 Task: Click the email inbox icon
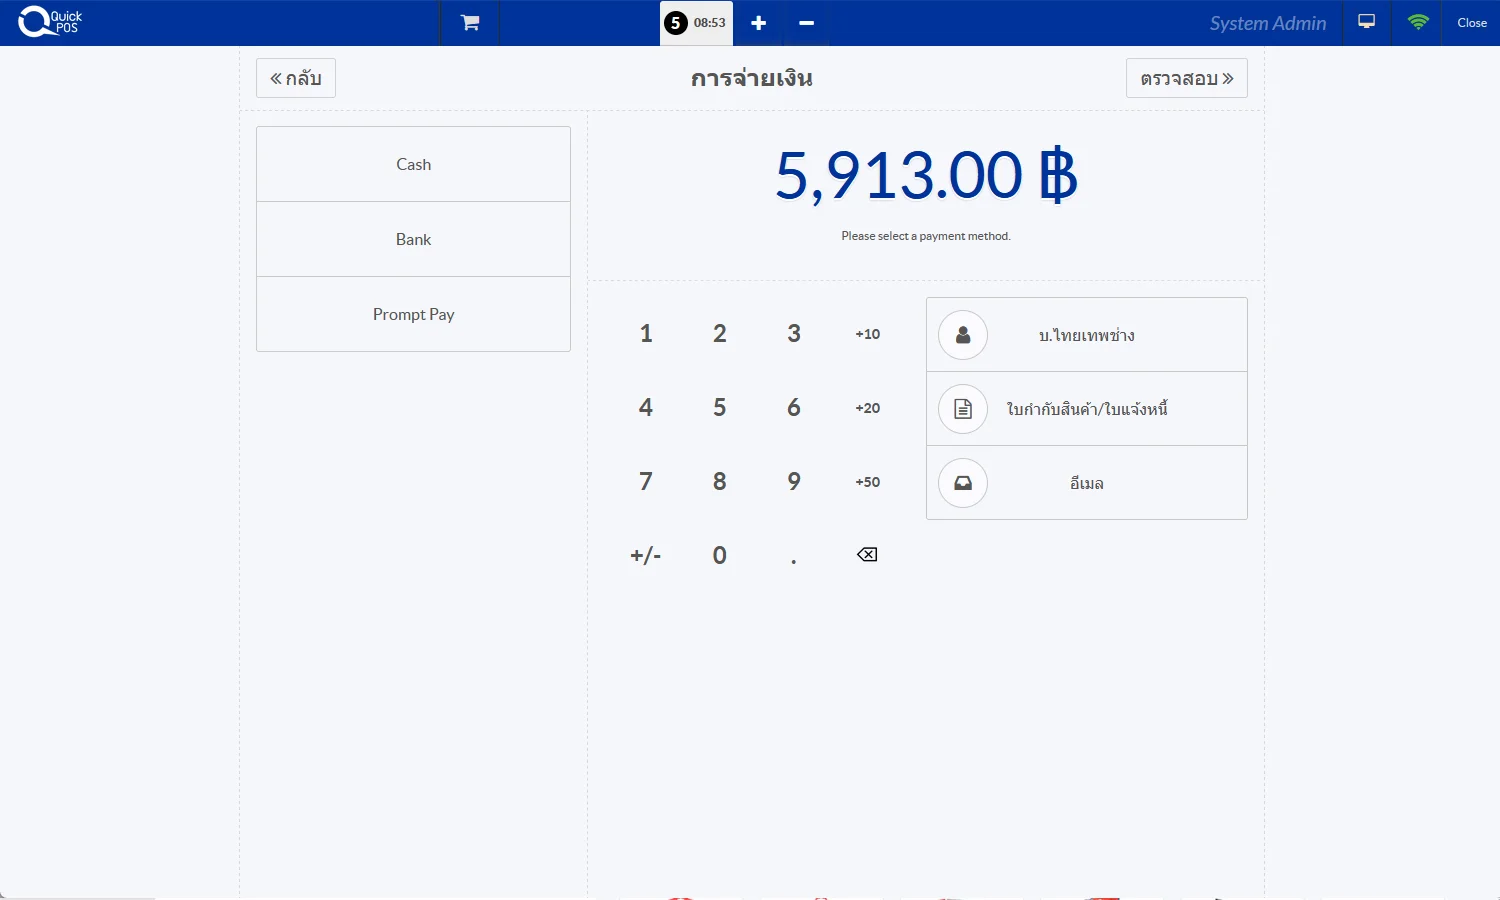coord(963,483)
